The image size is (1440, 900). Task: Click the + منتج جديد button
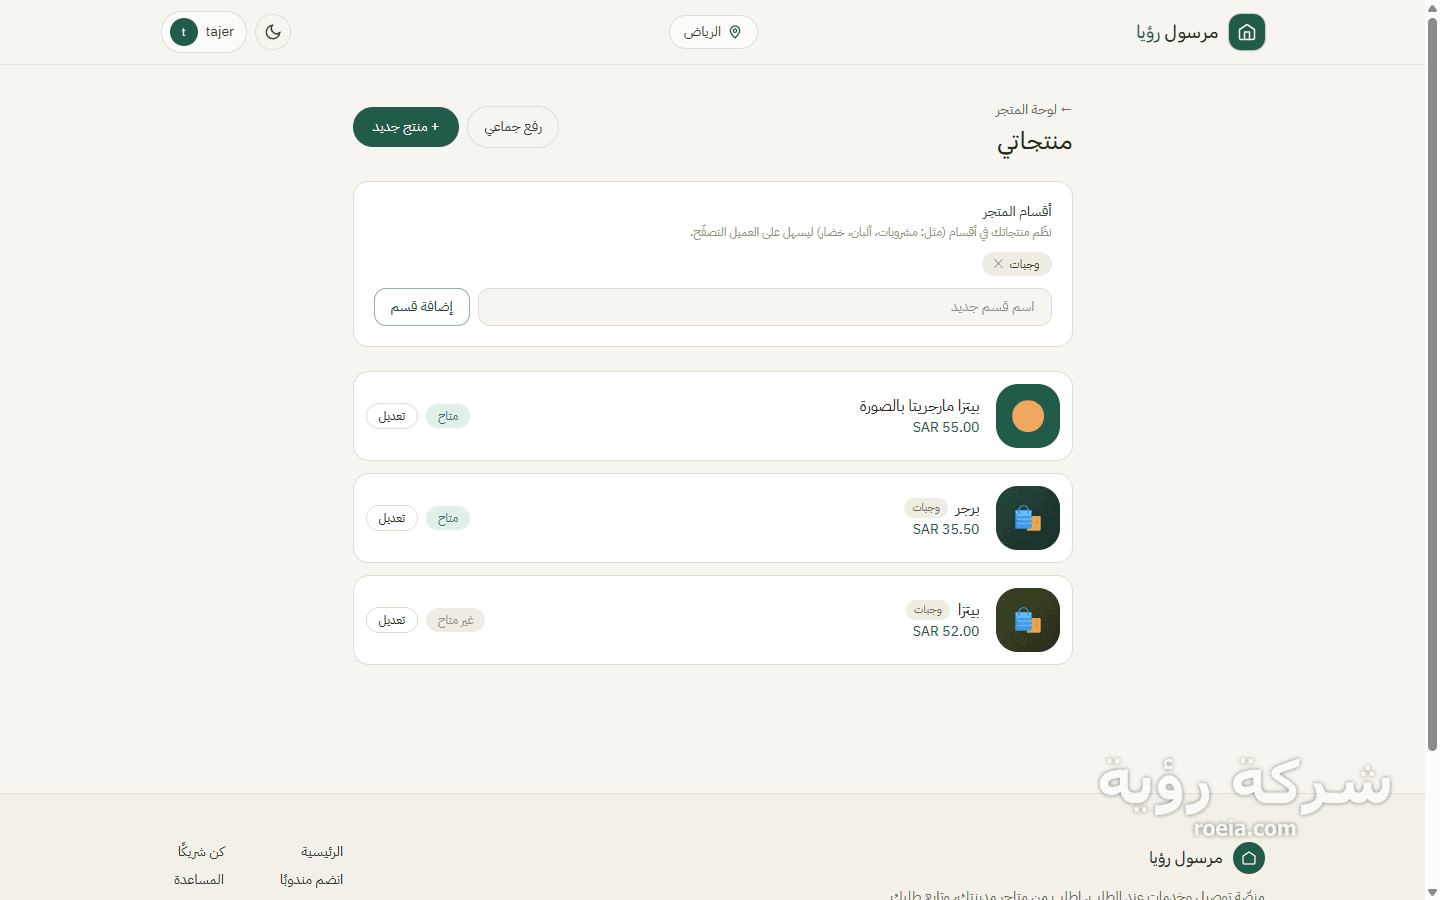[x=406, y=127]
